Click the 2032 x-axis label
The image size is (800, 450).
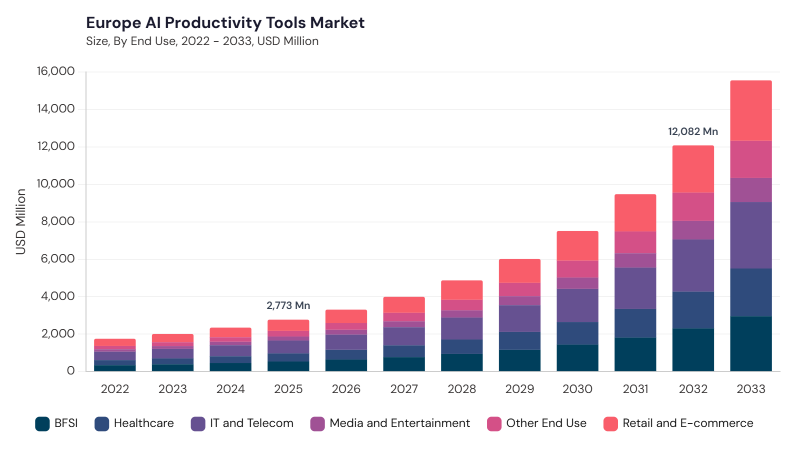[693, 389]
